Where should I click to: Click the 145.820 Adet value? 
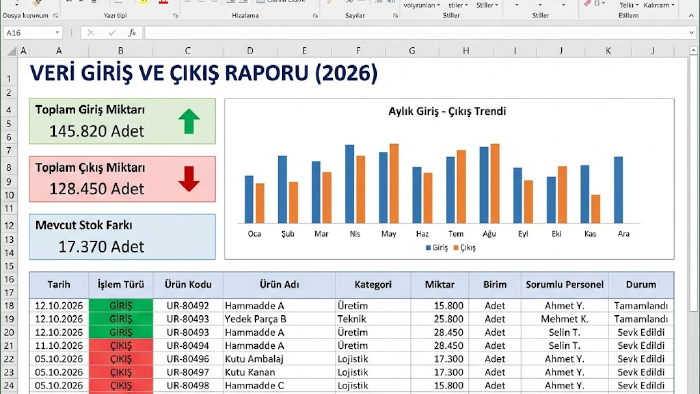click(96, 131)
